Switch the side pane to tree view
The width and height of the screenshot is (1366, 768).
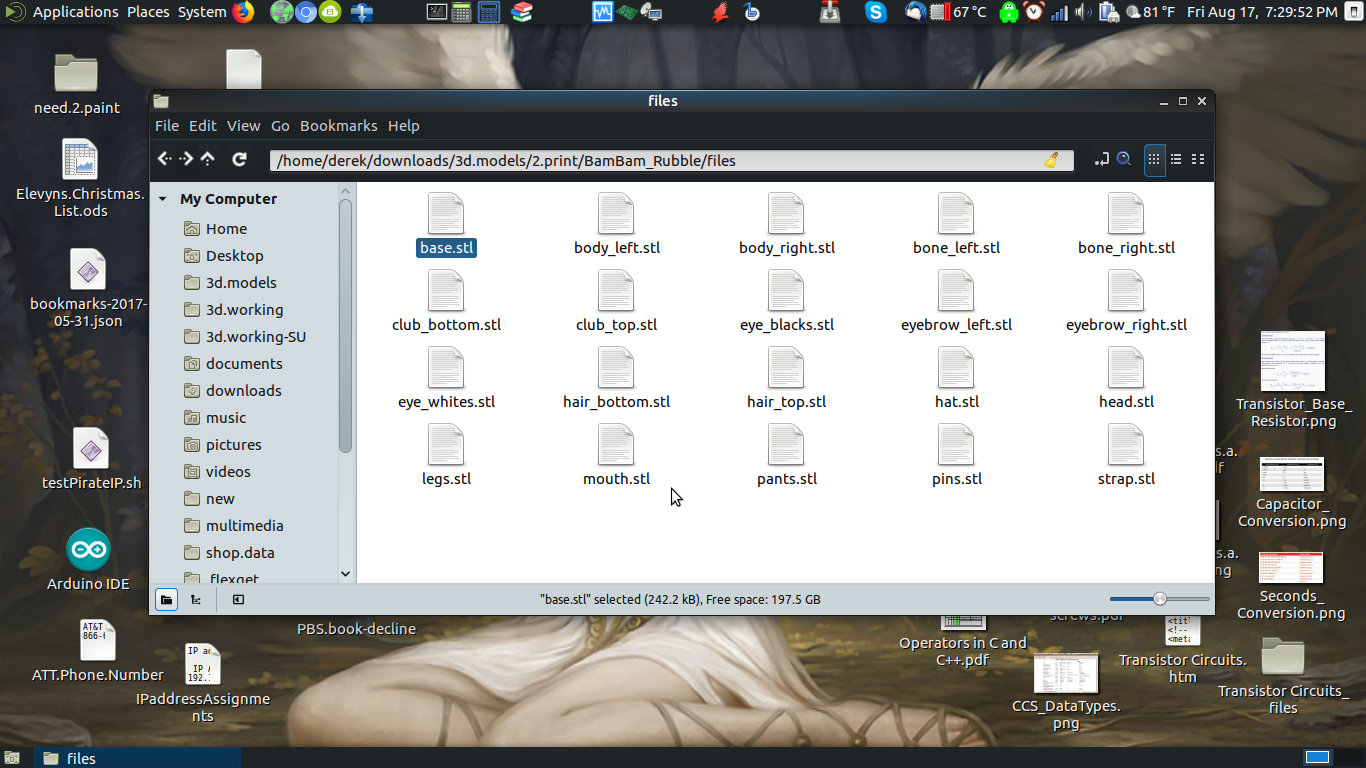point(196,599)
